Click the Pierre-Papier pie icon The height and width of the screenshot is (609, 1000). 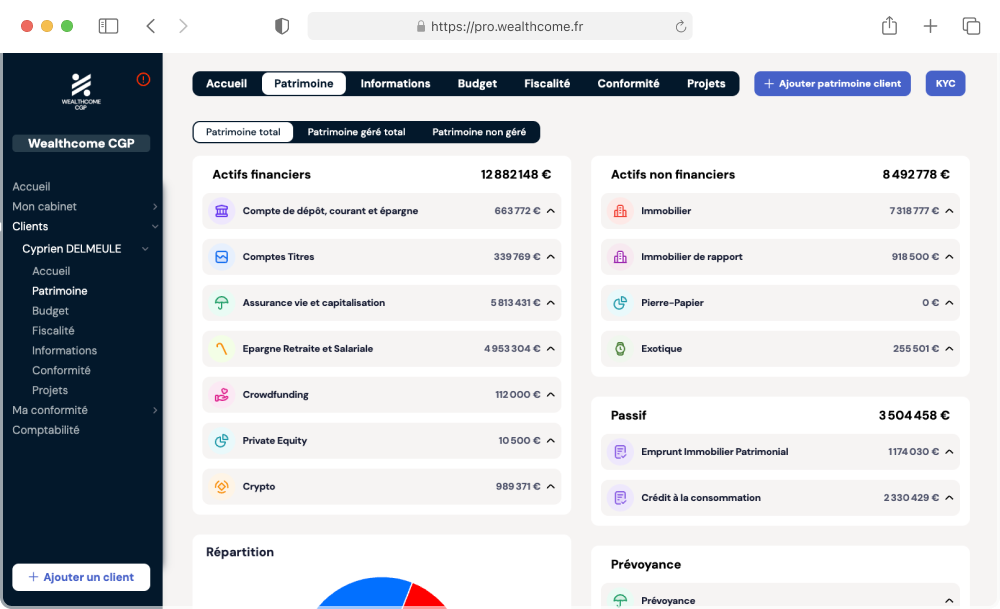coord(620,303)
